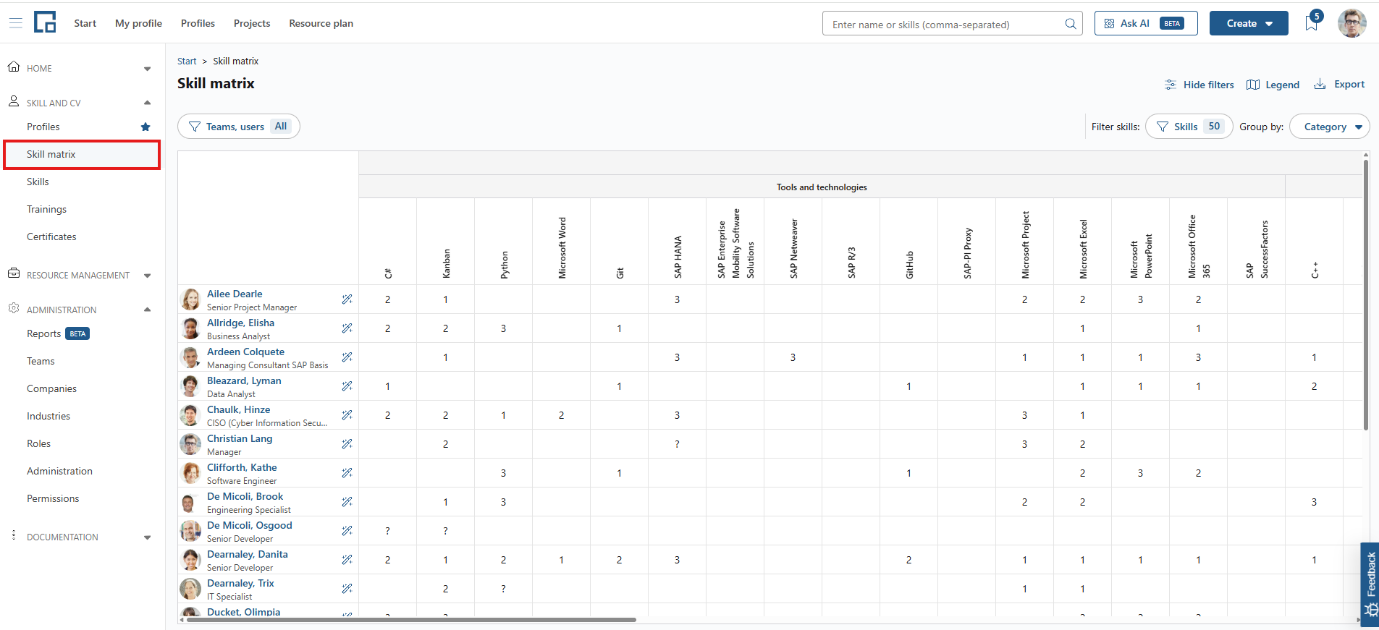The width and height of the screenshot is (1379, 630).
Task: Click the horizontal scrollbar of the matrix
Action: click(x=410, y=620)
